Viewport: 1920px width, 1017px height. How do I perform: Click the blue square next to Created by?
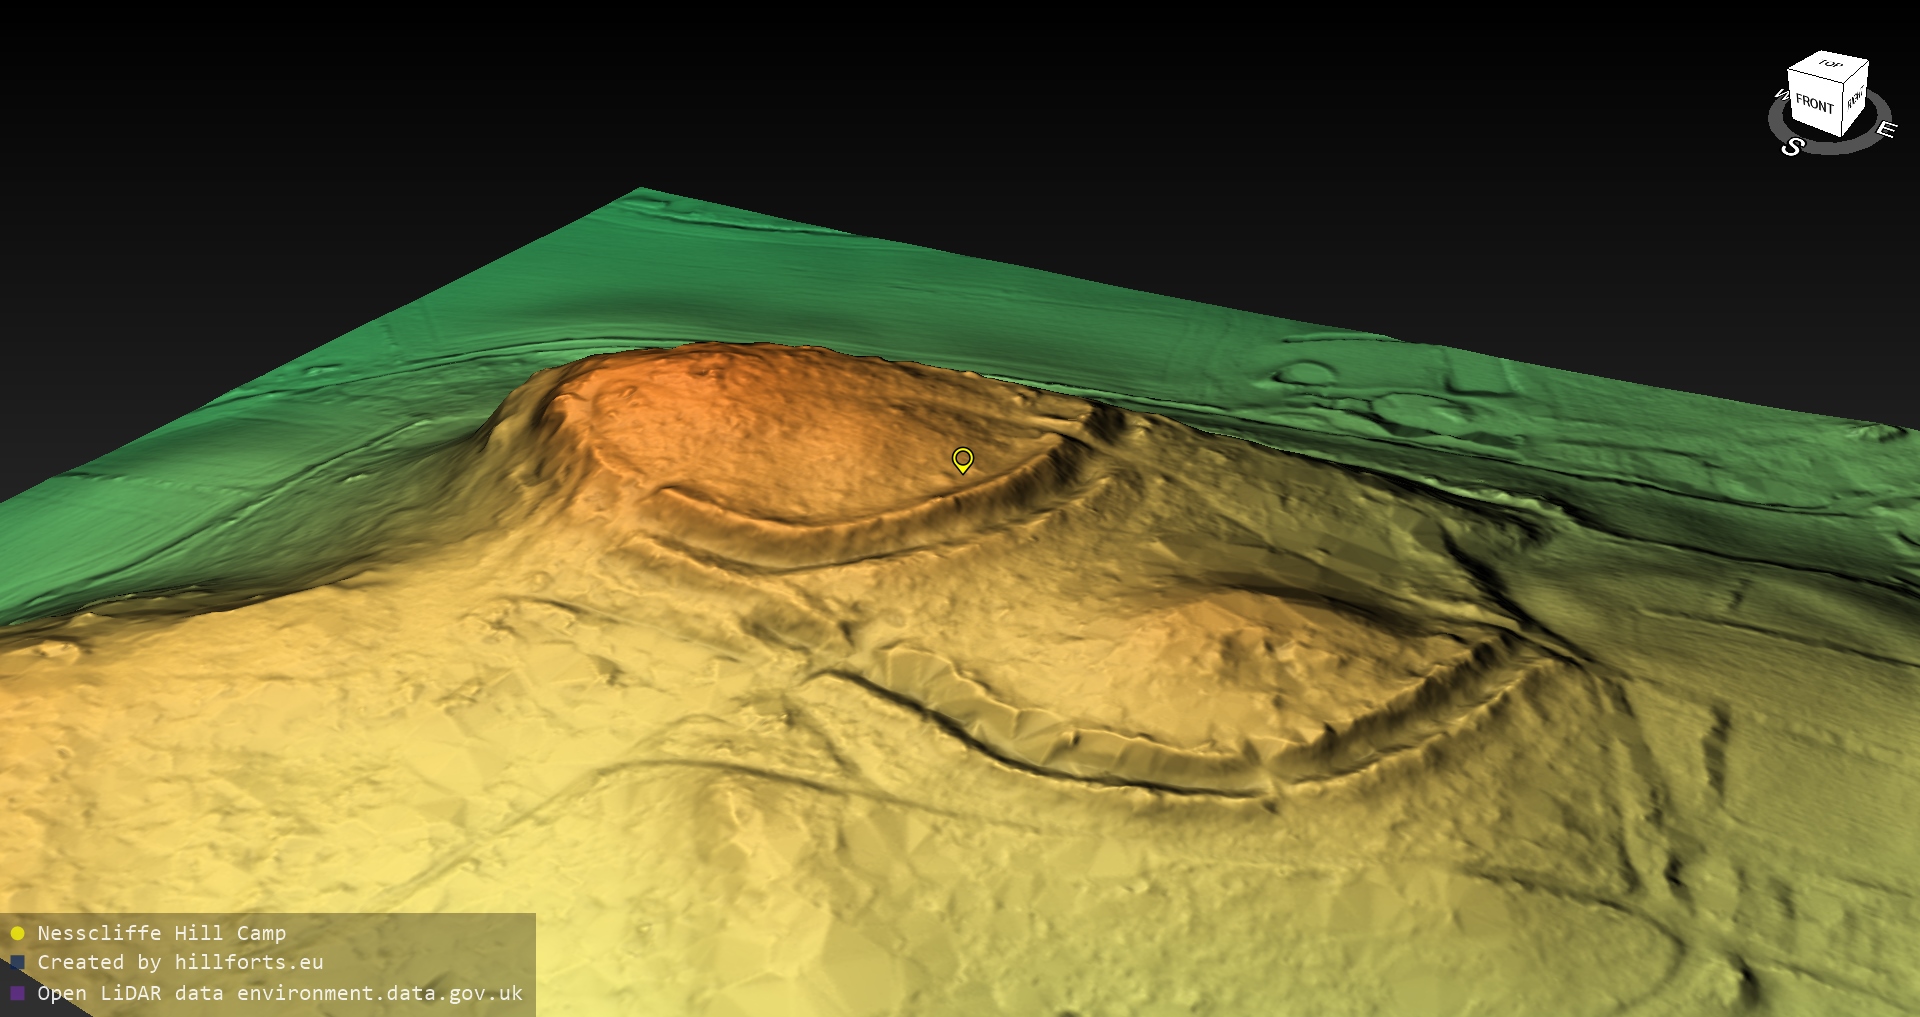[17, 963]
